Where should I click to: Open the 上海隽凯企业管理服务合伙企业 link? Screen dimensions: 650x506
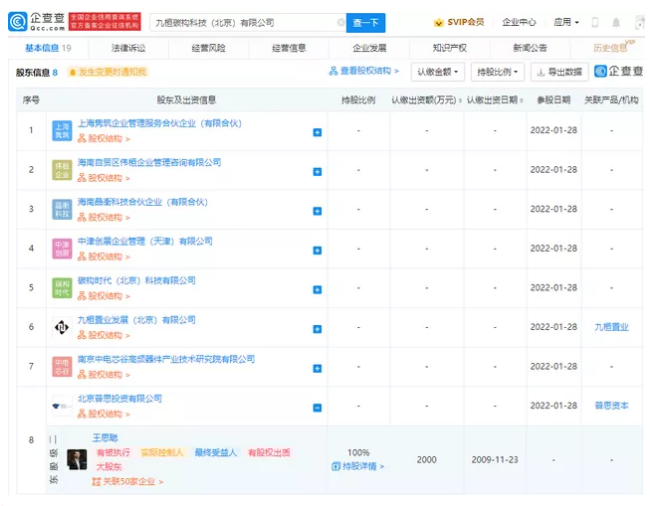click(x=160, y=123)
